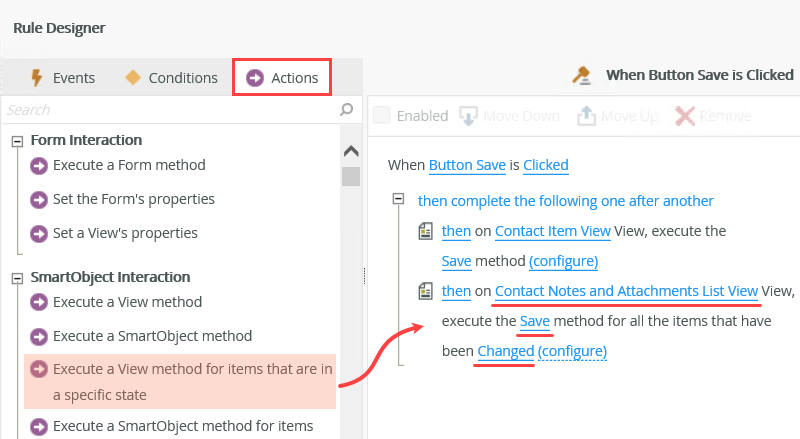Collapse the 'then complete the following' block
Image resolution: width=800 pixels, height=439 pixels.
[x=399, y=200]
